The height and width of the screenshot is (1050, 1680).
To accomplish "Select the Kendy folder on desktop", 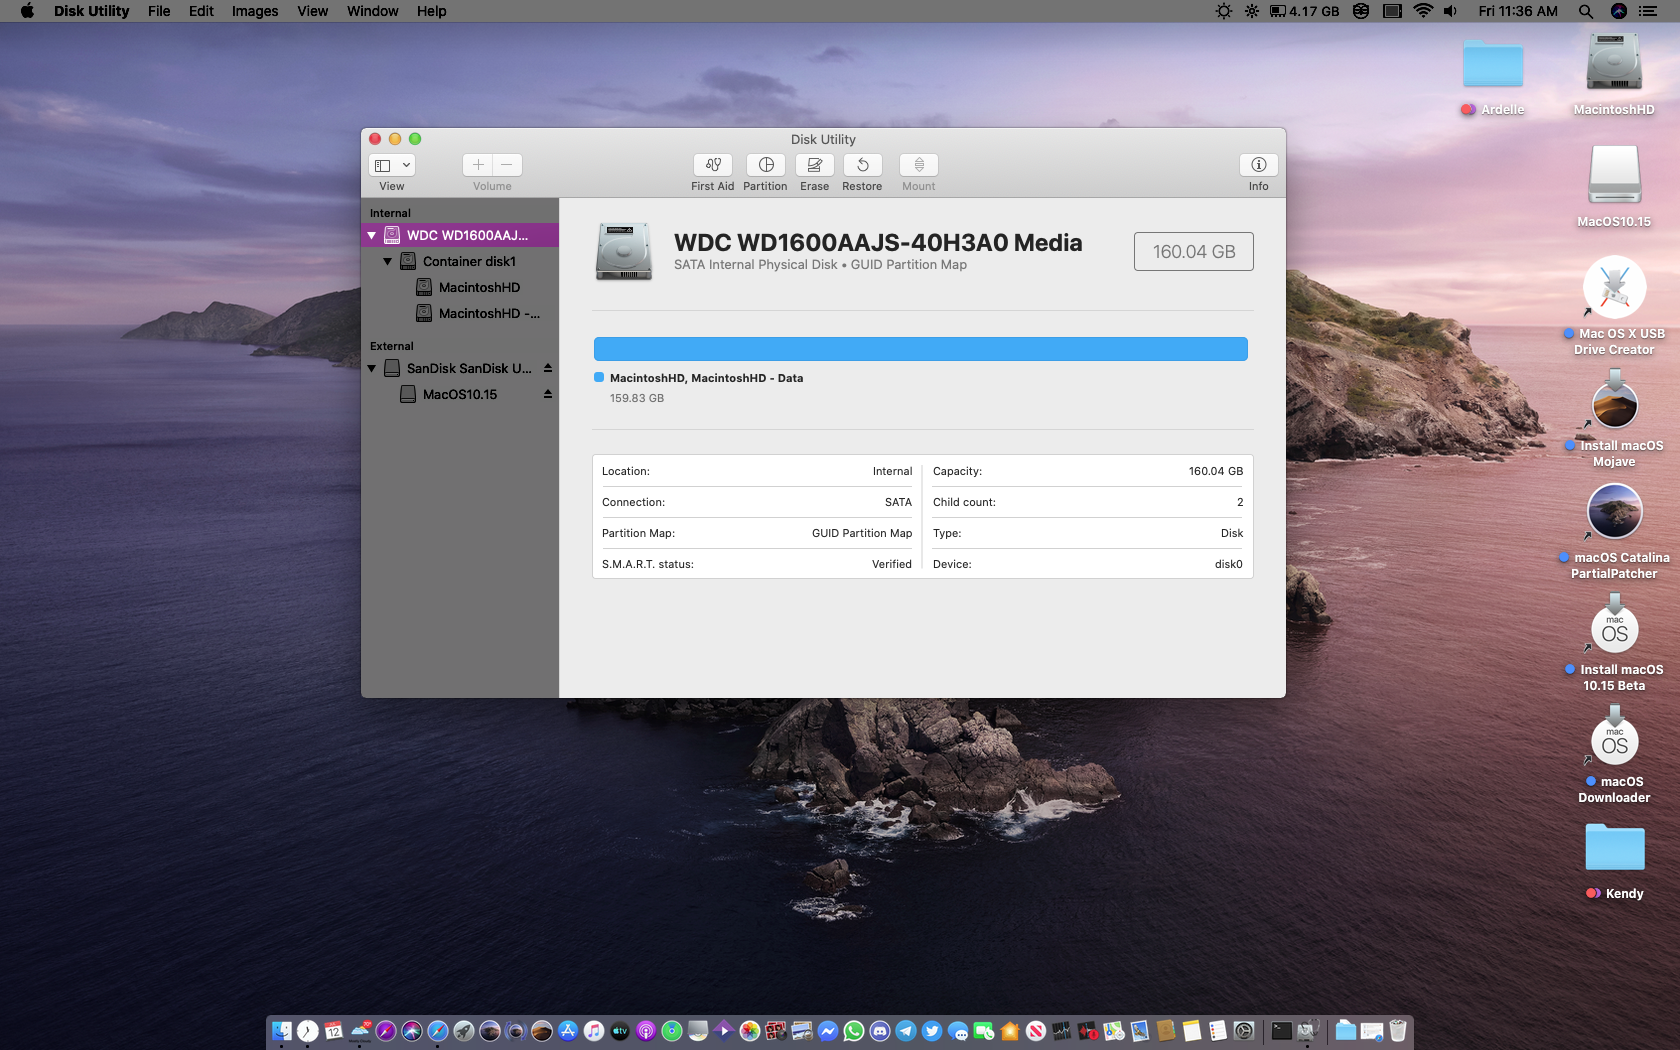I will tap(1614, 848).
